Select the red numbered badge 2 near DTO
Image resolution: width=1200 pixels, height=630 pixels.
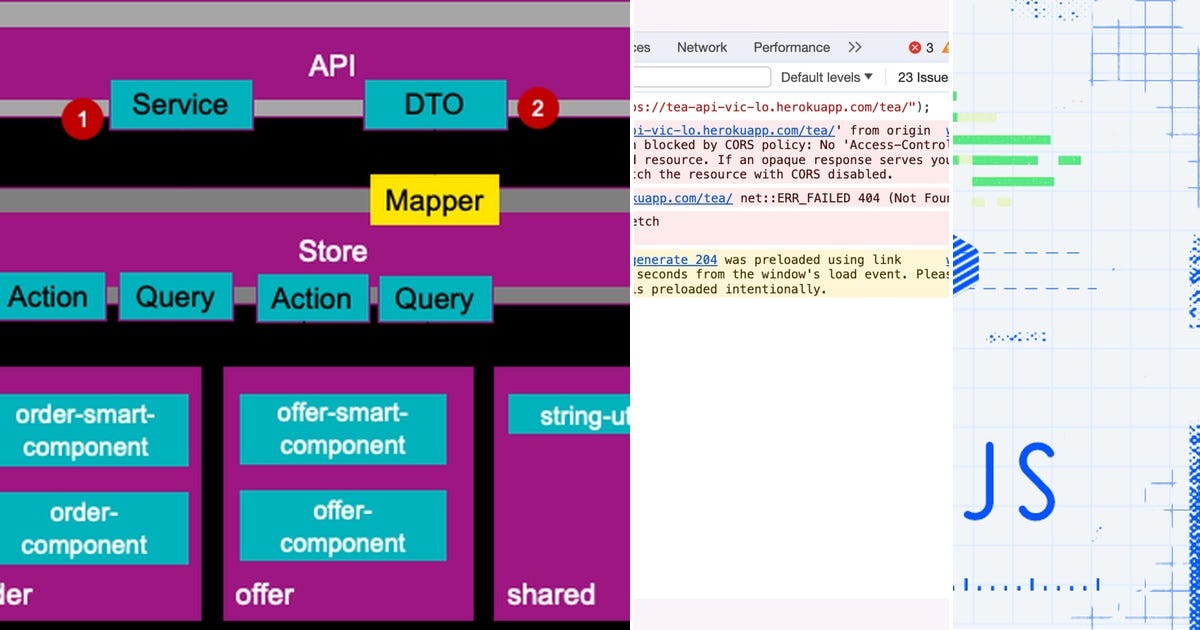click(538, 110)
